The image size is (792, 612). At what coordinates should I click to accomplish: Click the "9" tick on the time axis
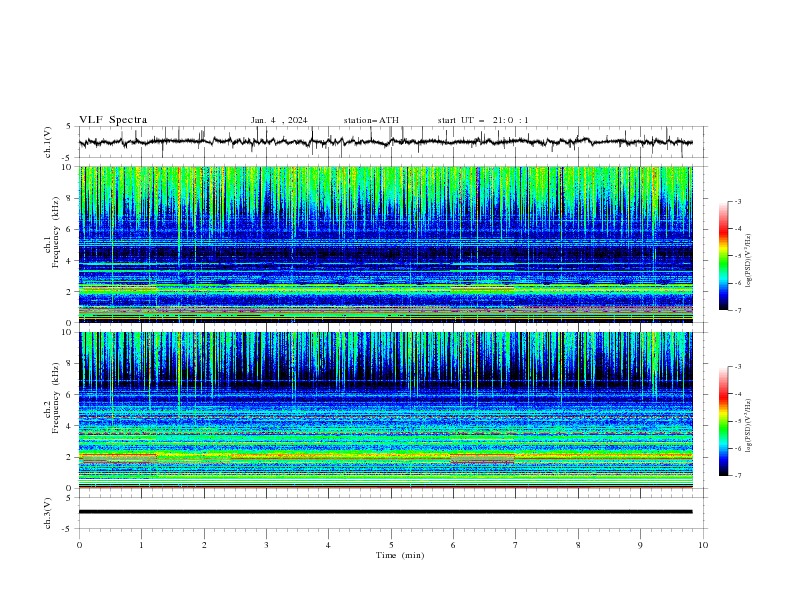point(640,545)
